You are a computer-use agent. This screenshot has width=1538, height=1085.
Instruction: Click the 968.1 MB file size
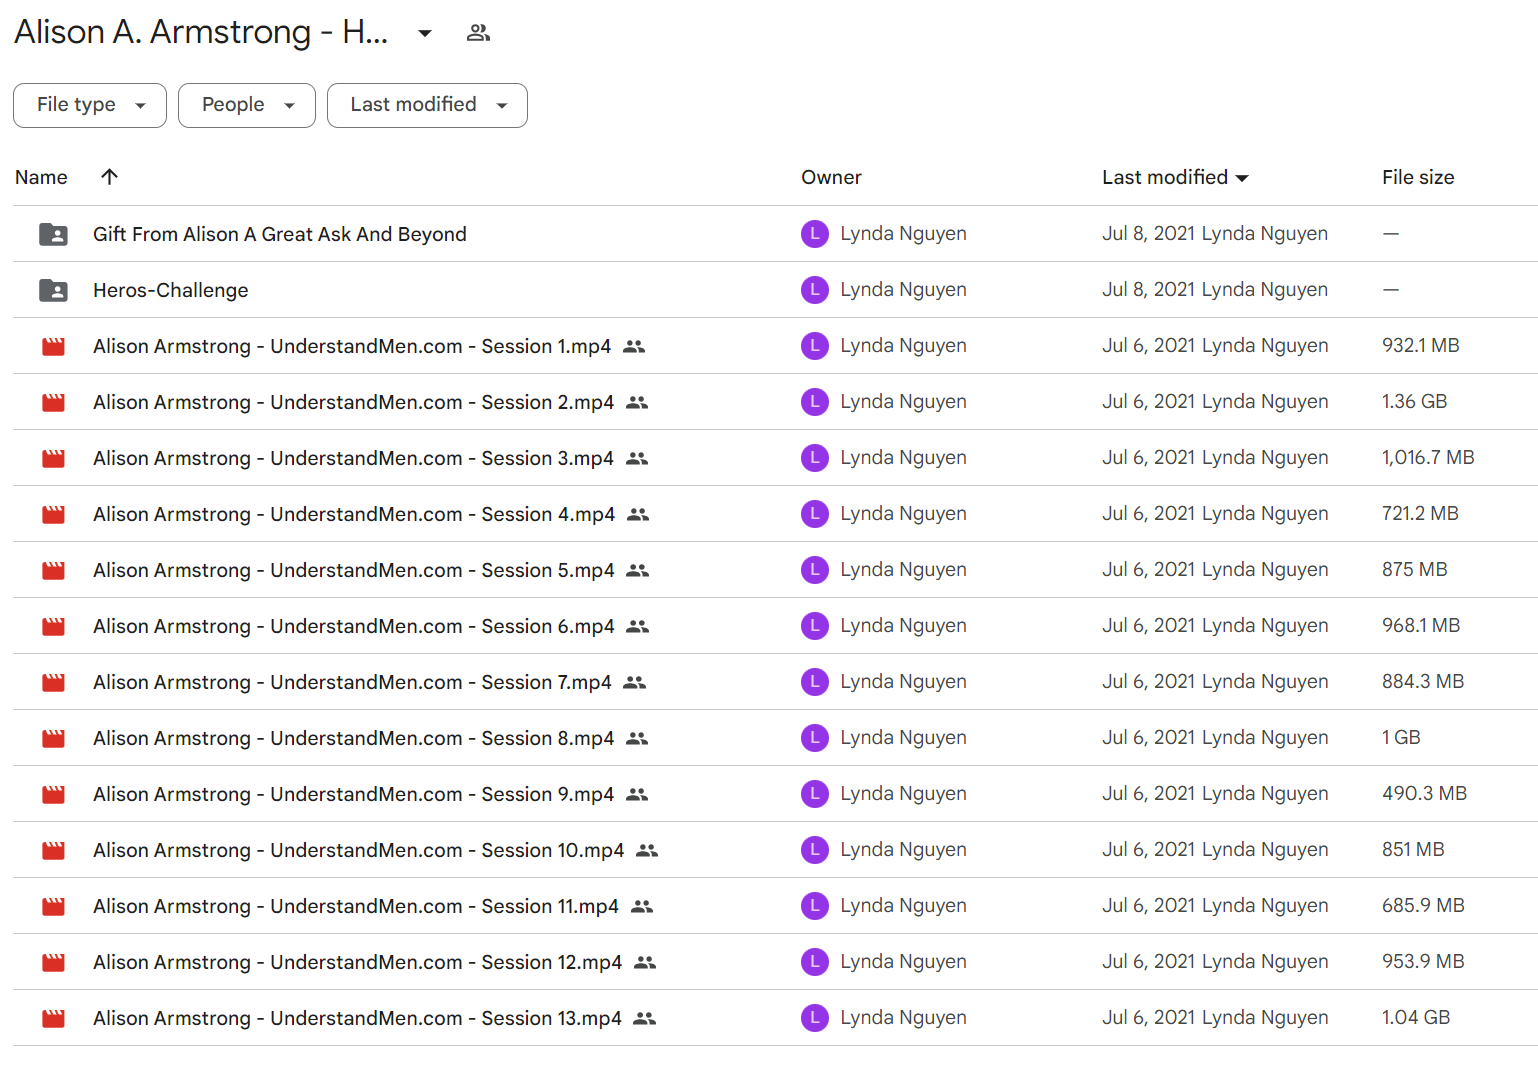coord(1421,626)
